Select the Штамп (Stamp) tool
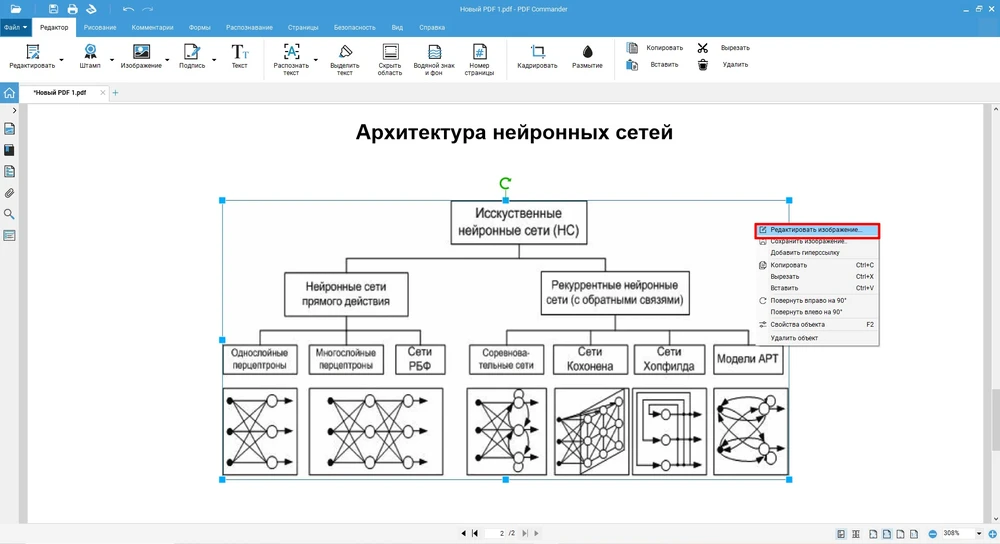The width and height of the screenshot is (1000, 544). coord(90,56)
